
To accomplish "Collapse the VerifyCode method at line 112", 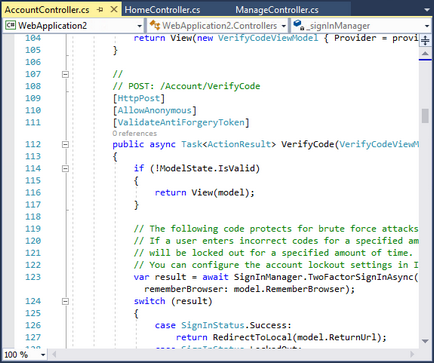I will [x=65, y=145].
